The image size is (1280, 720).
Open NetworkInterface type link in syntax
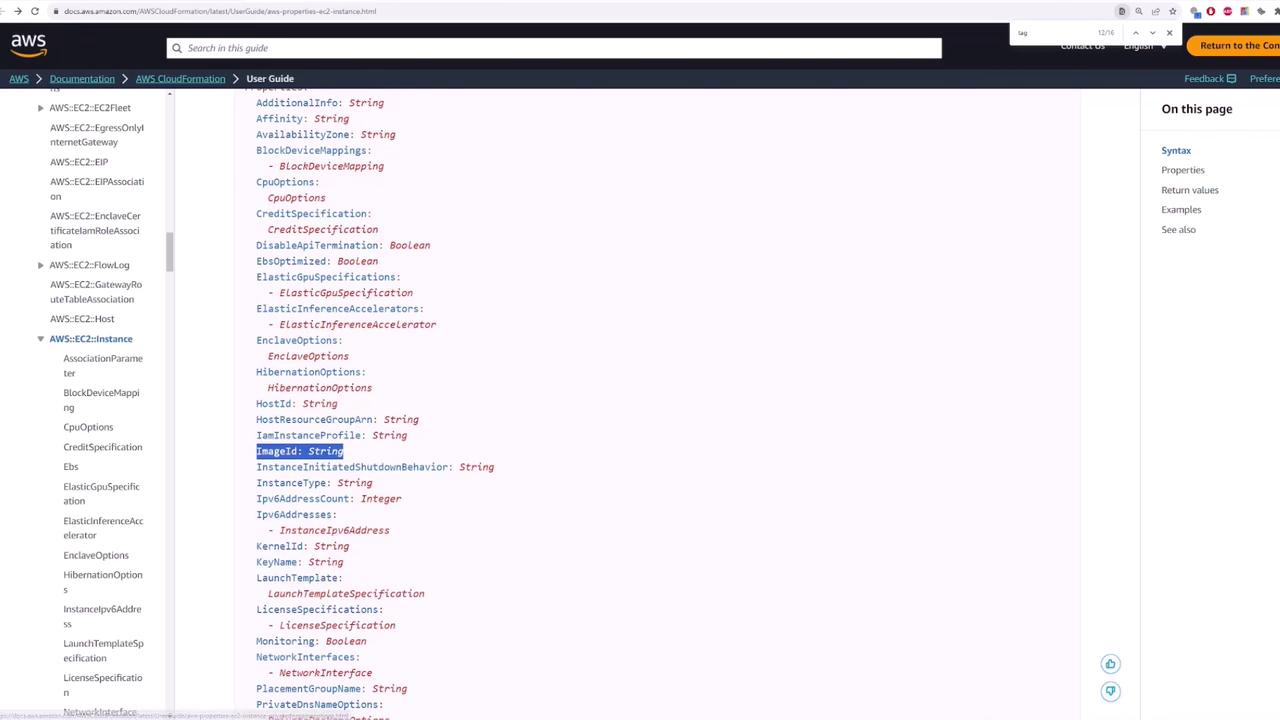tap(326, 673)
